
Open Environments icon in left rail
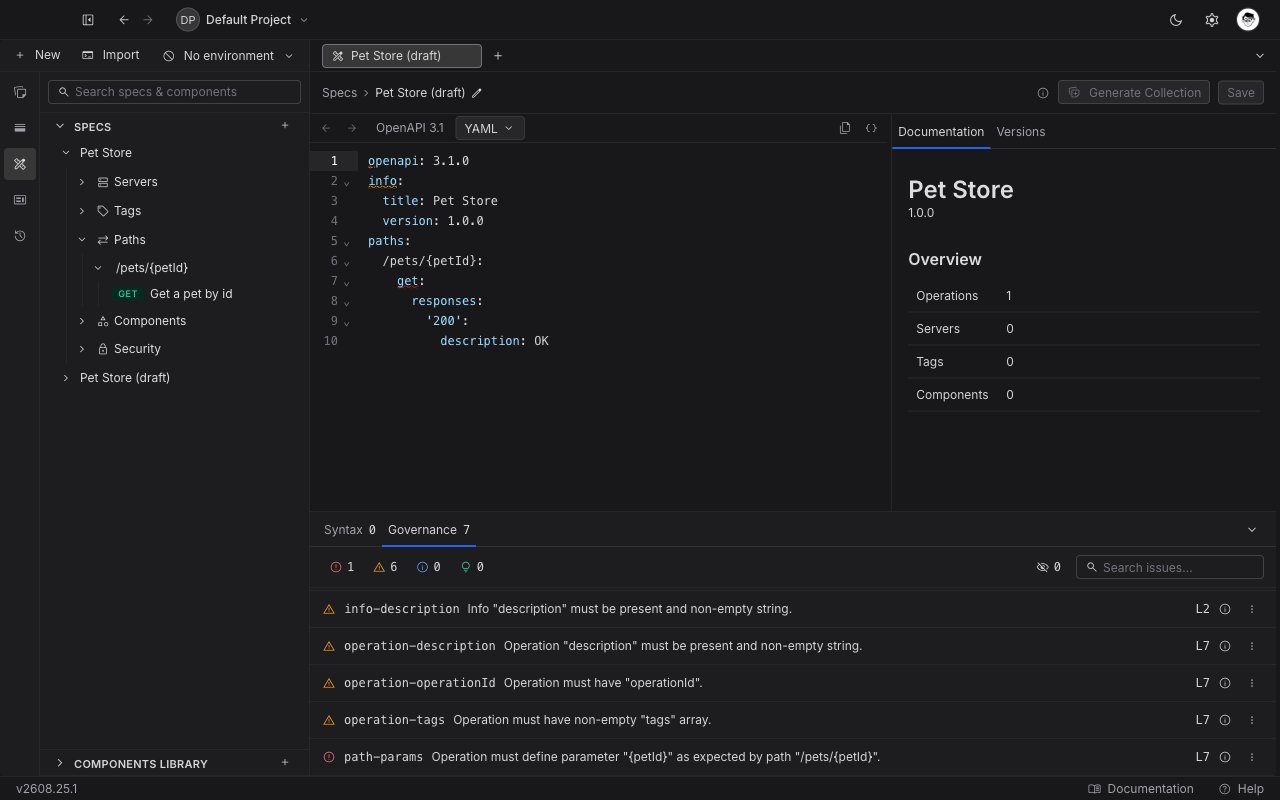click(x=20, y=128)
